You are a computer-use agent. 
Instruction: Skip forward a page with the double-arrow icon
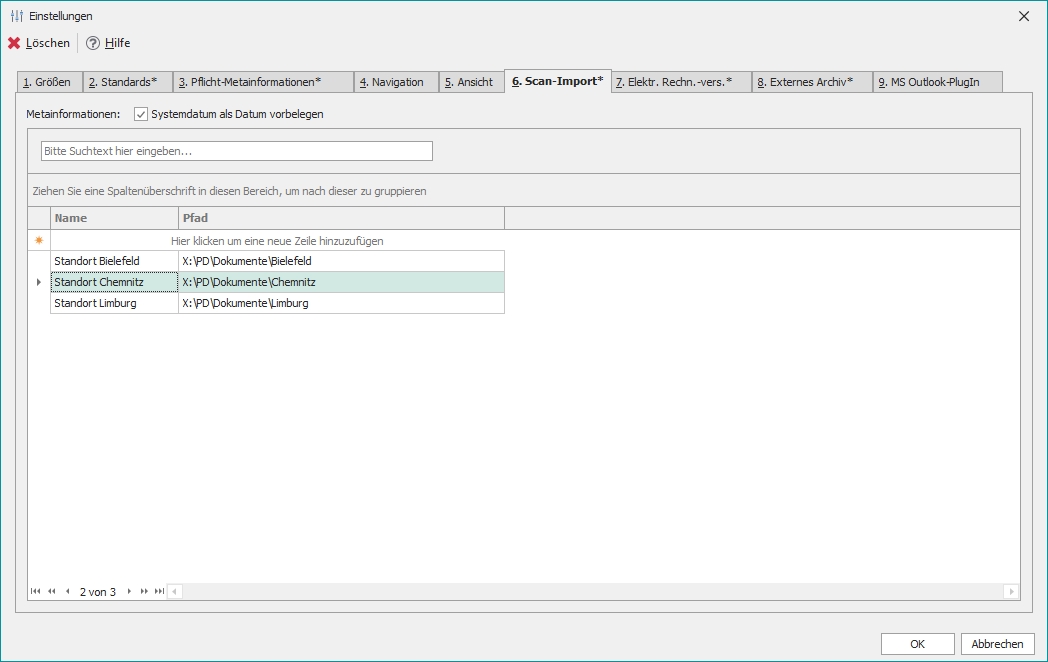(145, 591)
